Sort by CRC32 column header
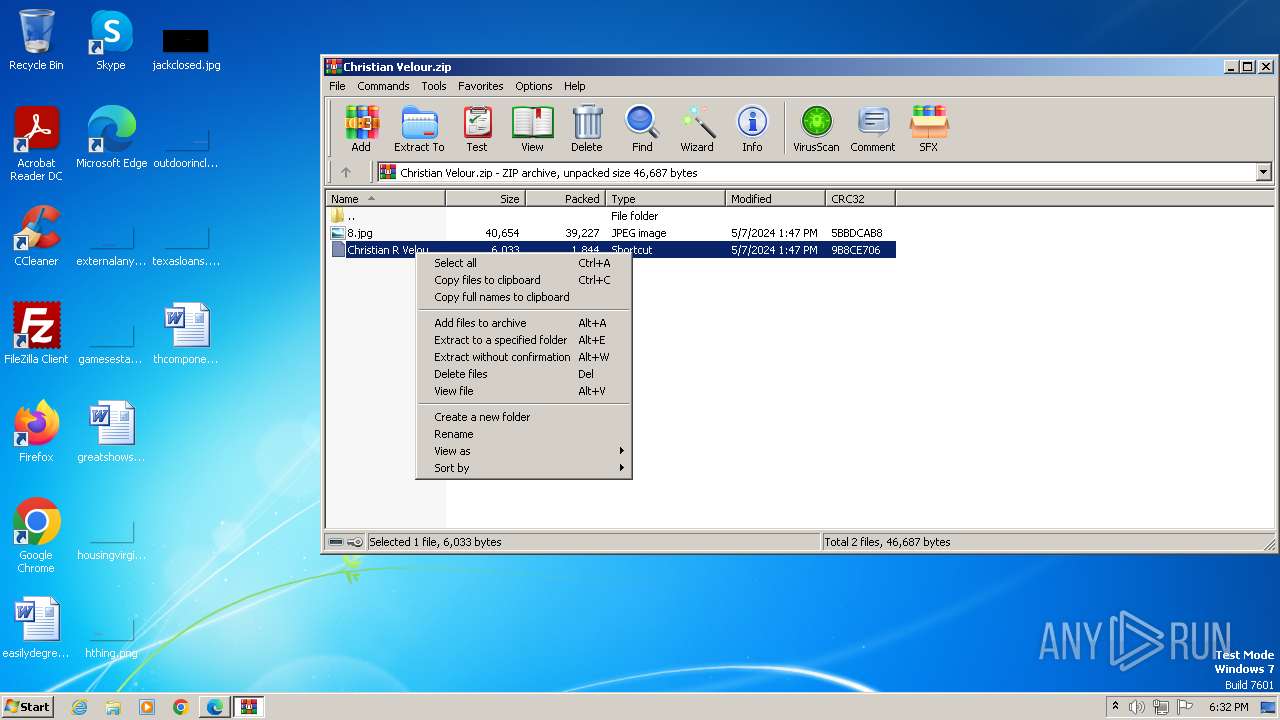The height and width of the screenshot is (720, 1280). tap(861, 199)
